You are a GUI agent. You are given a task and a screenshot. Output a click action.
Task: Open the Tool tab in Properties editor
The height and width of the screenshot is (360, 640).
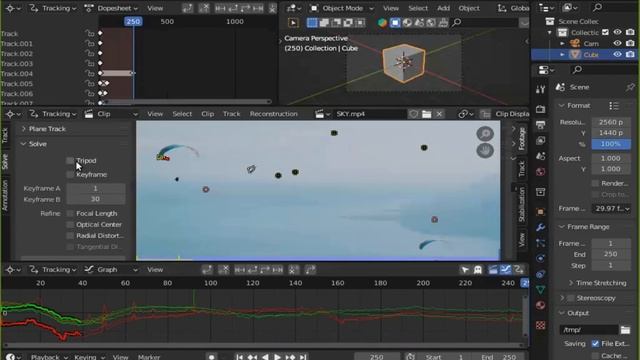point(540,89)
